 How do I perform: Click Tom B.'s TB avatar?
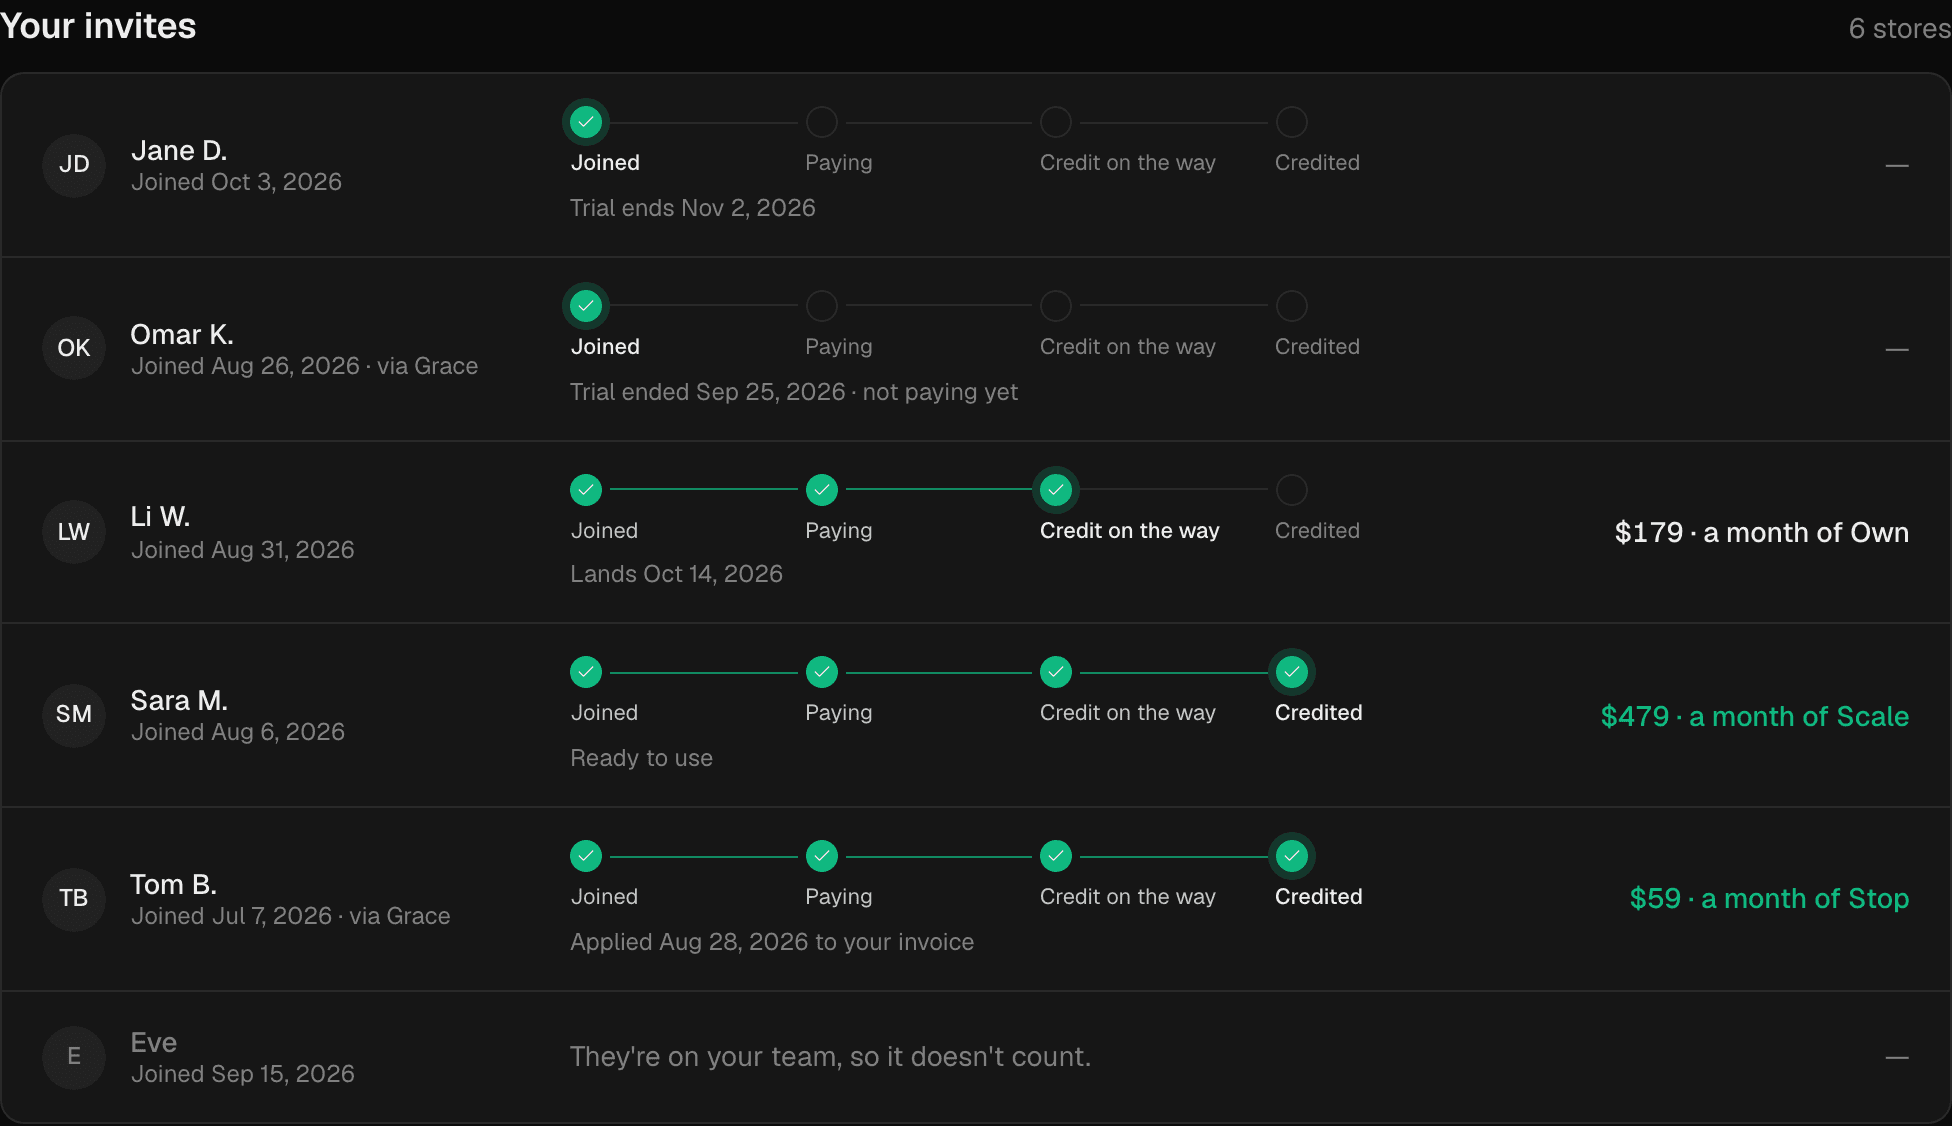74,899
